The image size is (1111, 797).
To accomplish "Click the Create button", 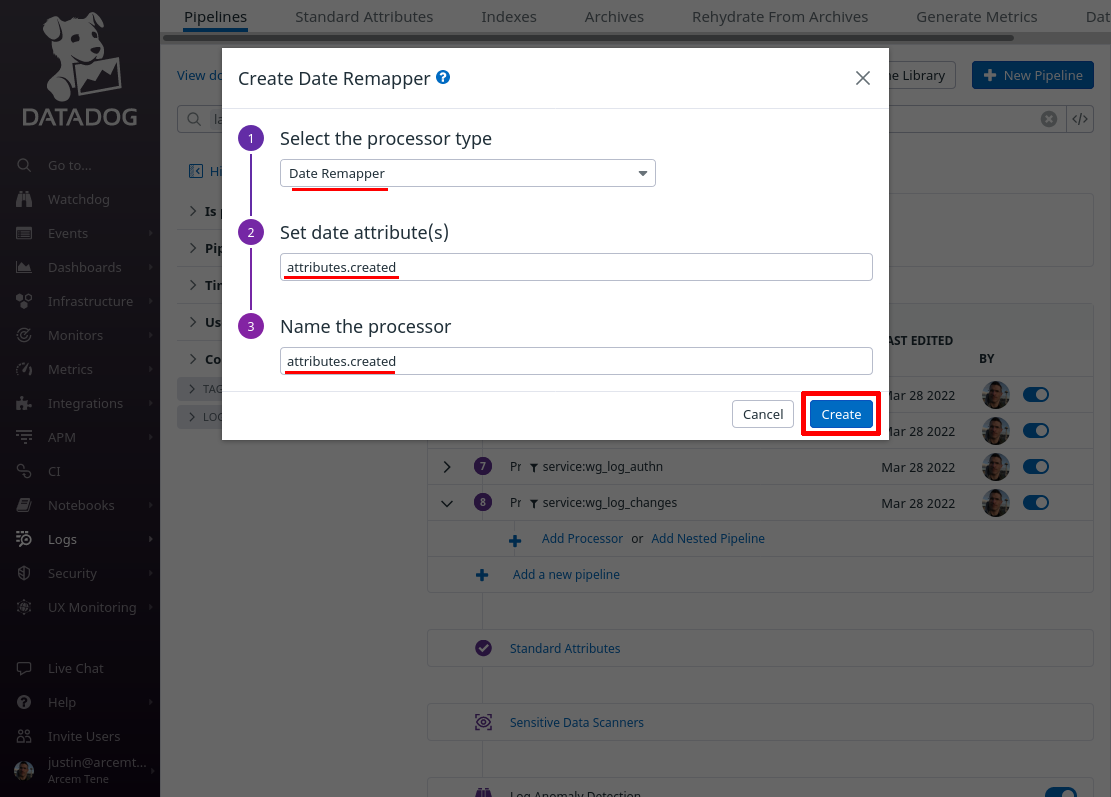I will tap(841, 414).
